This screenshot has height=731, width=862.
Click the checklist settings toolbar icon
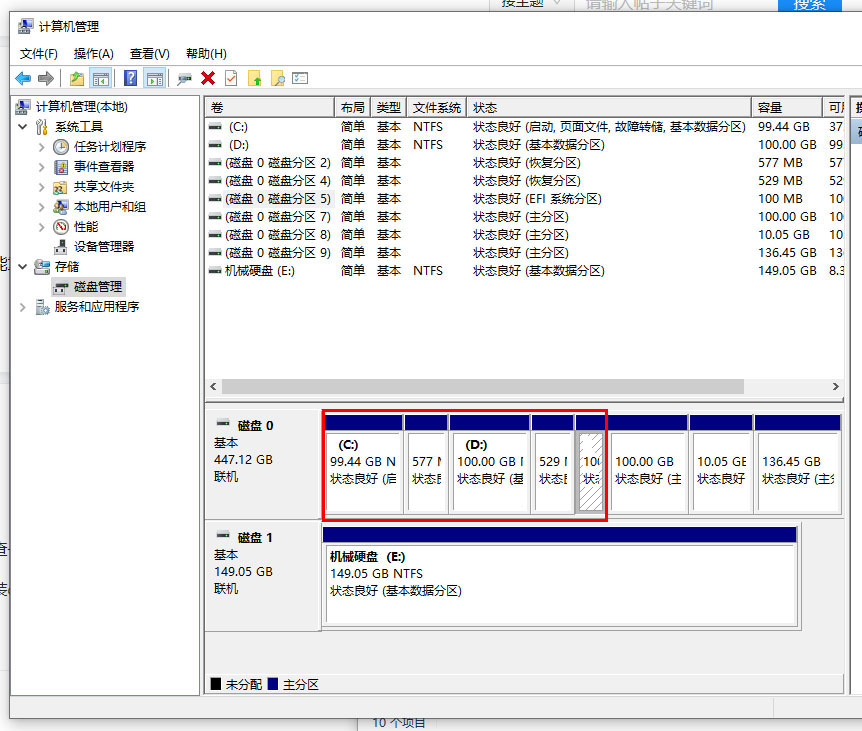point(300,79)
